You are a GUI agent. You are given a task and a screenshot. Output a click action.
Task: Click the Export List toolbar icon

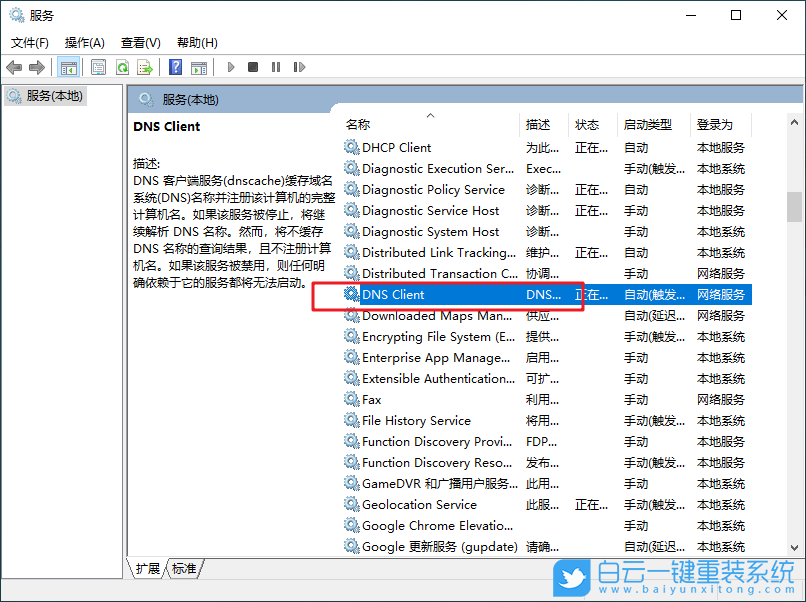[146, 67]
